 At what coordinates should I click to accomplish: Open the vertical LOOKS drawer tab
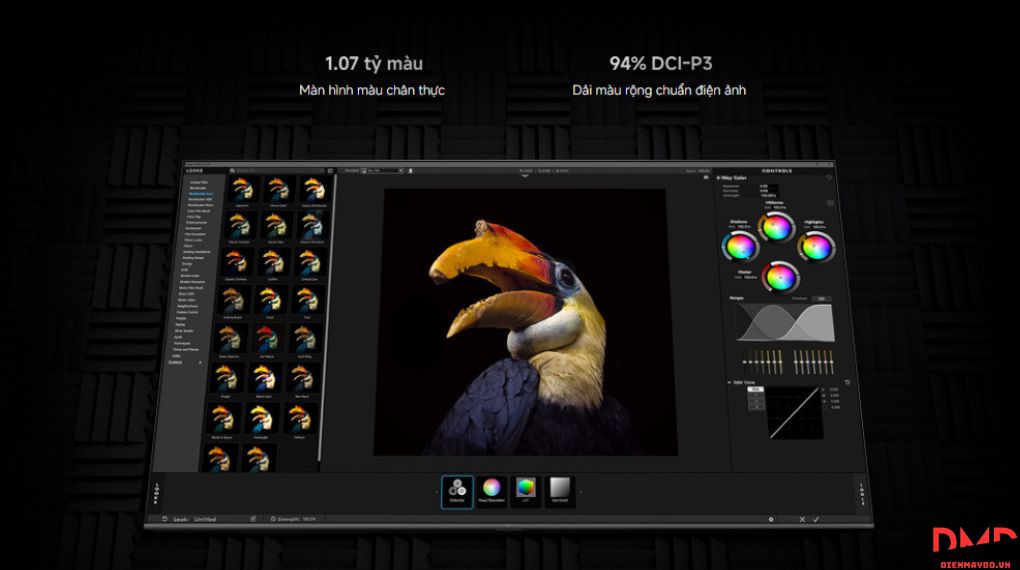click(x=156, y=493)
